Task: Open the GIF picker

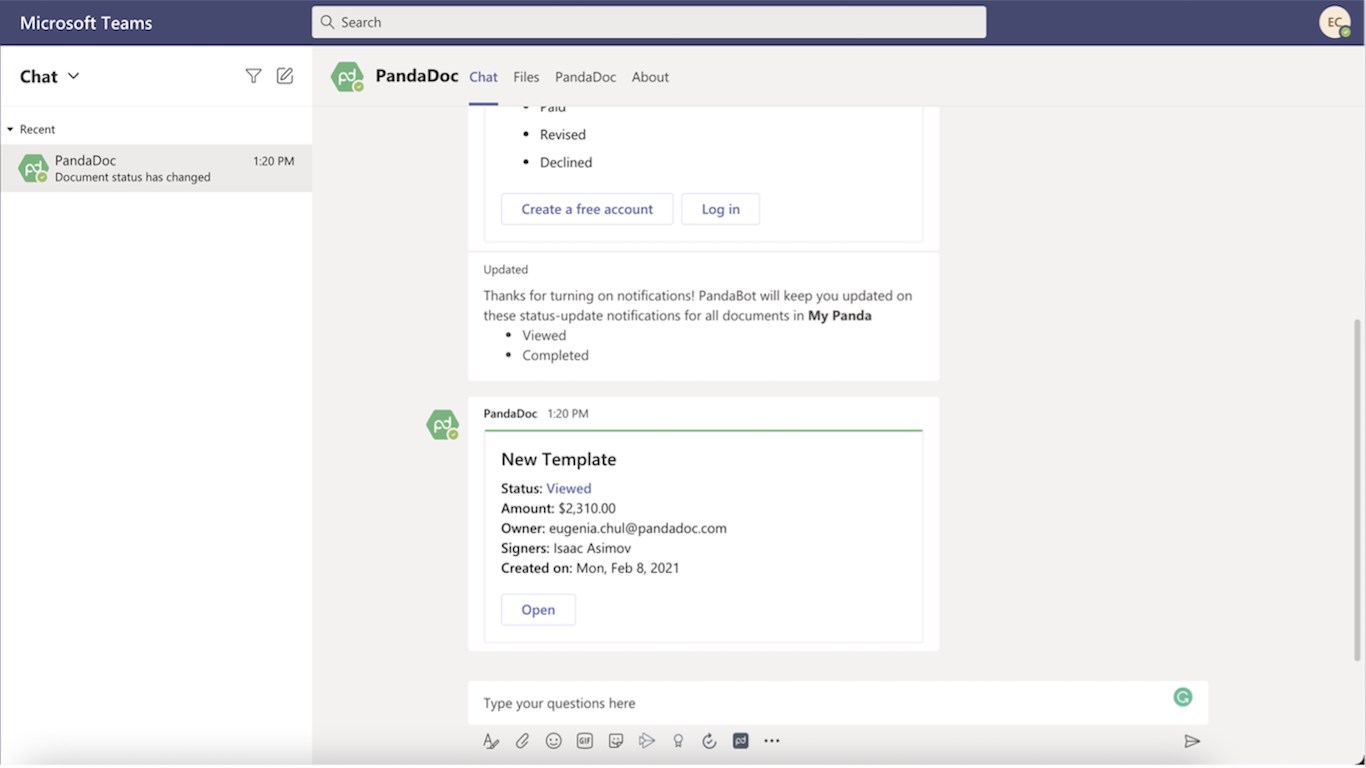Action: coord(585,741)
